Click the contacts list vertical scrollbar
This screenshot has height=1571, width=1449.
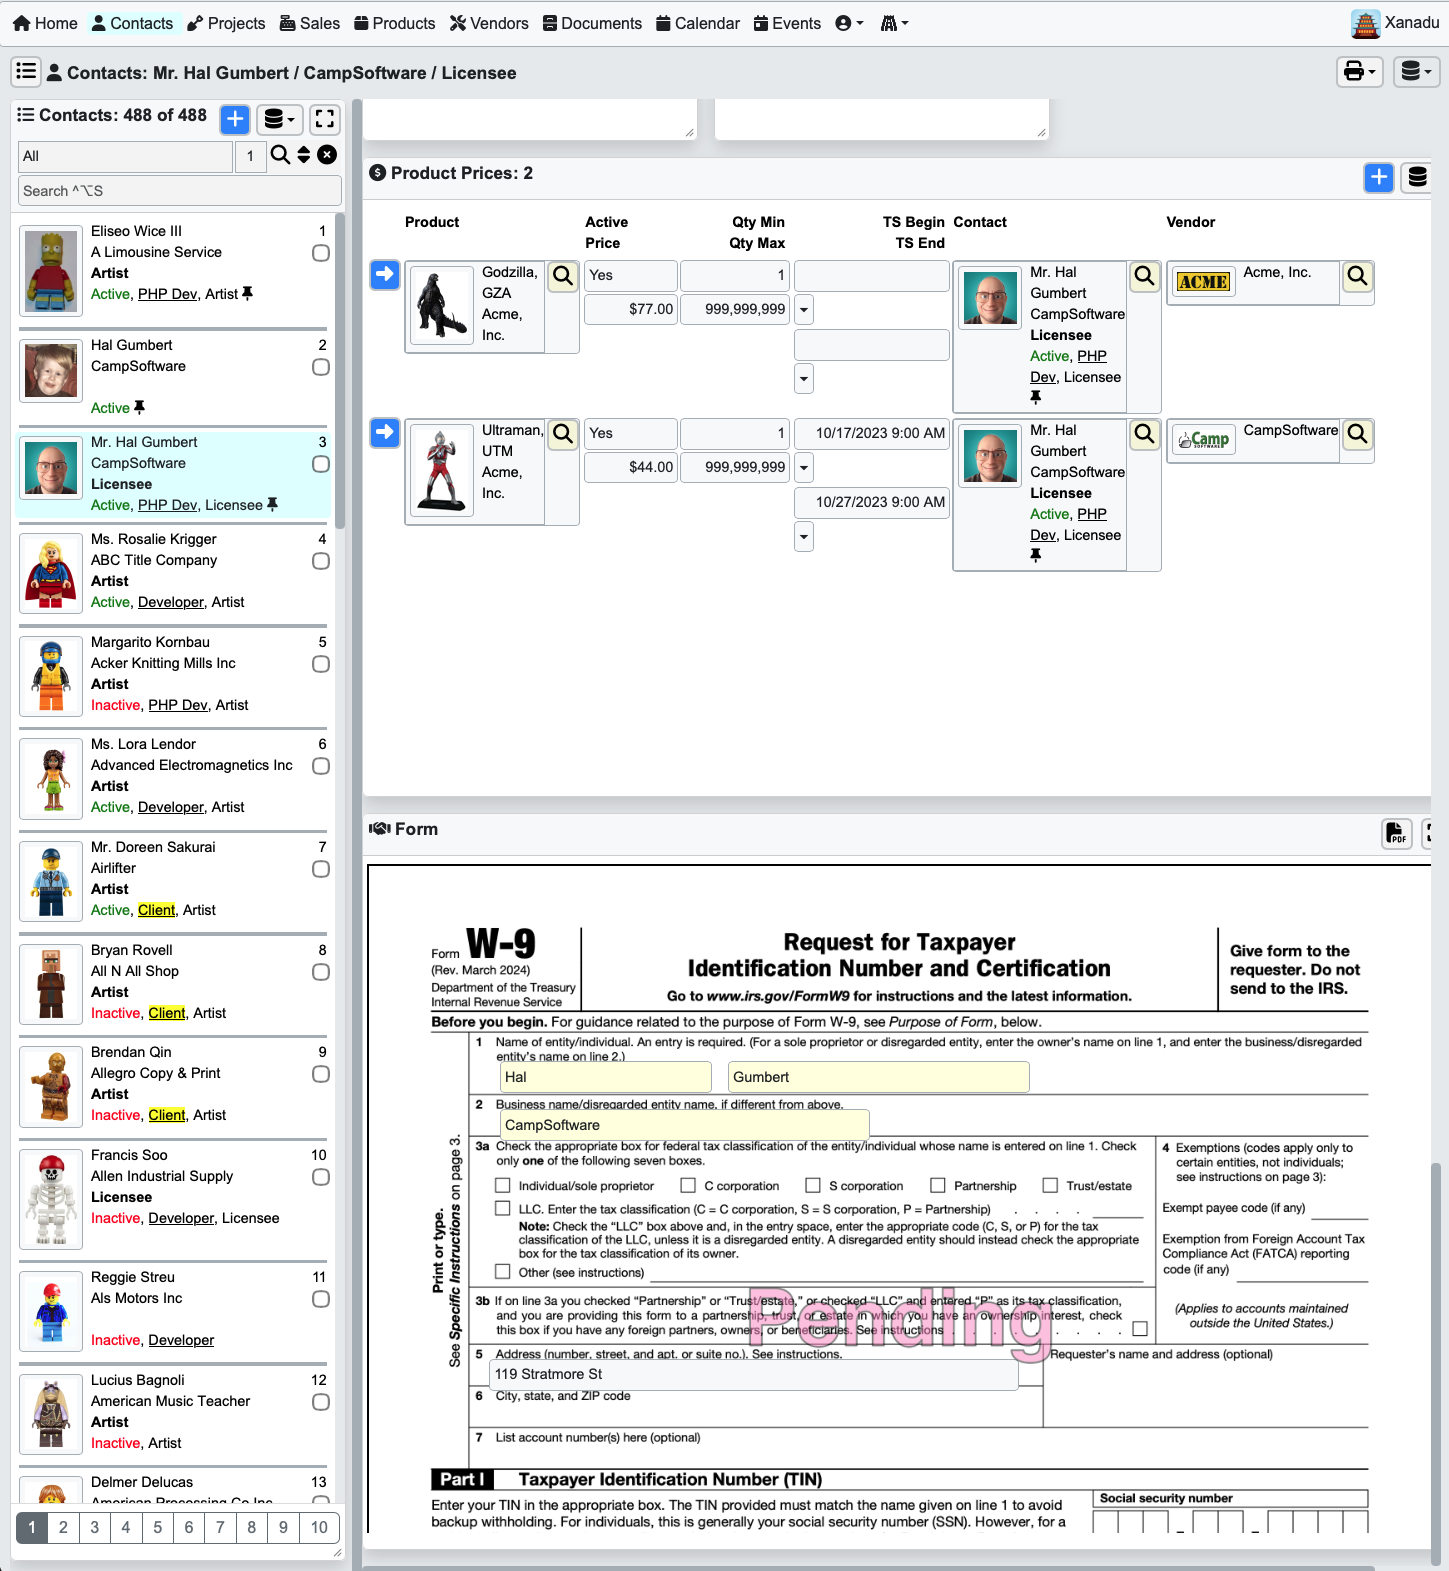pyautogui.click(x=340, y=370)
